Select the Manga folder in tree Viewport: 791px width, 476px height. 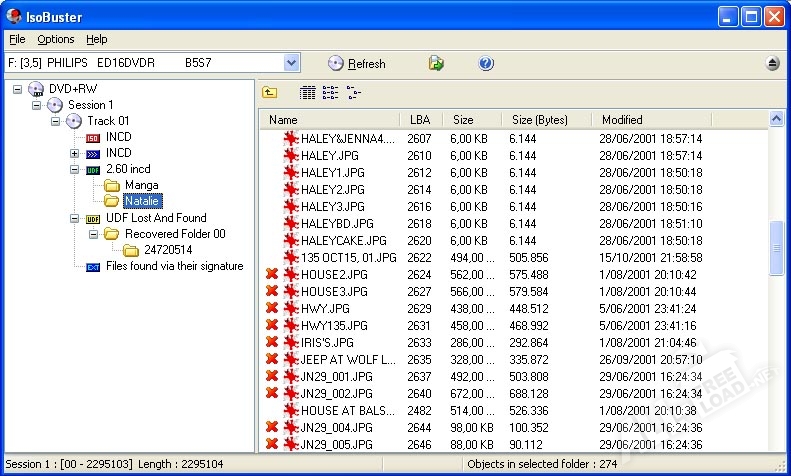(x=140, y=185)
